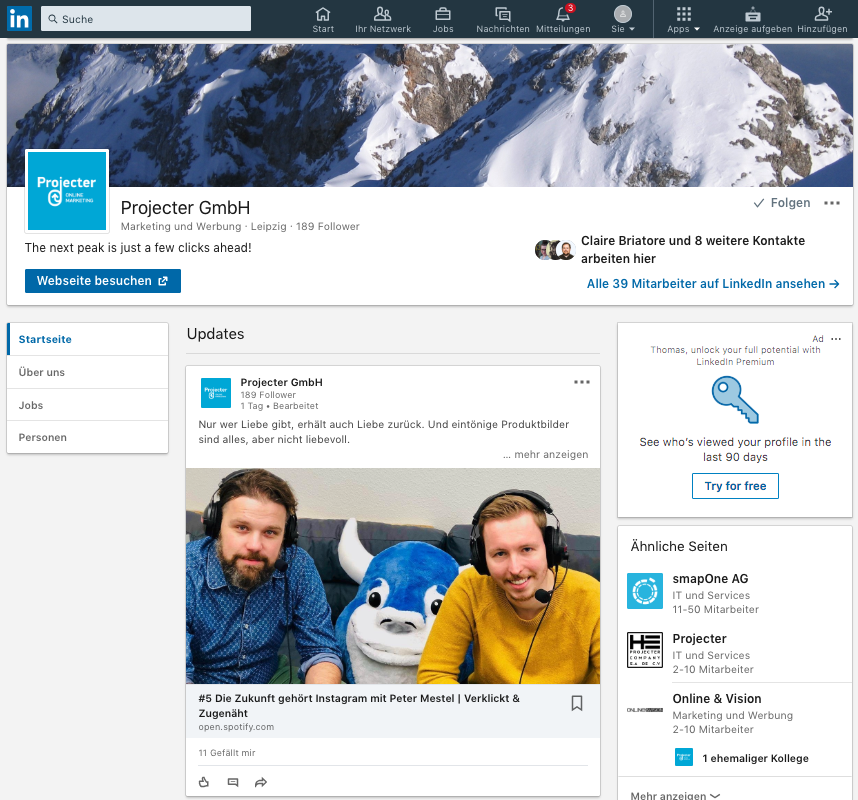The width and height of the screenshot is (858, 800).
Task: Click open.spotify.com source text
Action: pyautogui.click(x=236, y=727)
